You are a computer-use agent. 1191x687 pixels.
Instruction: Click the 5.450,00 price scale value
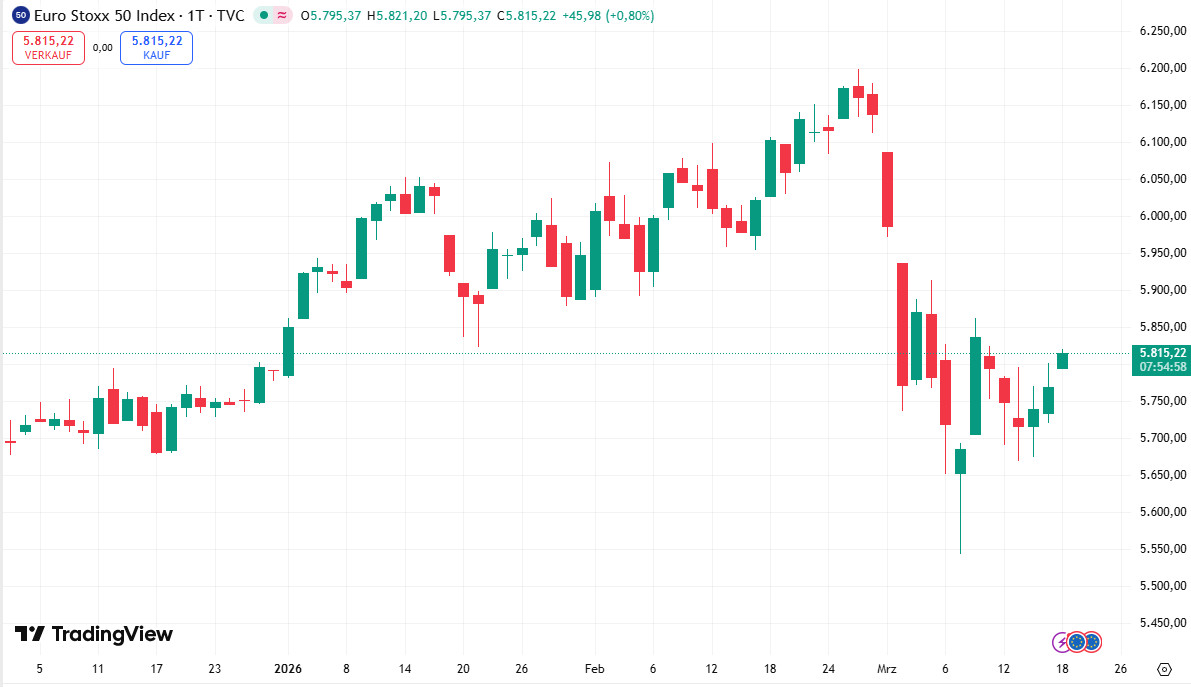1161,623
